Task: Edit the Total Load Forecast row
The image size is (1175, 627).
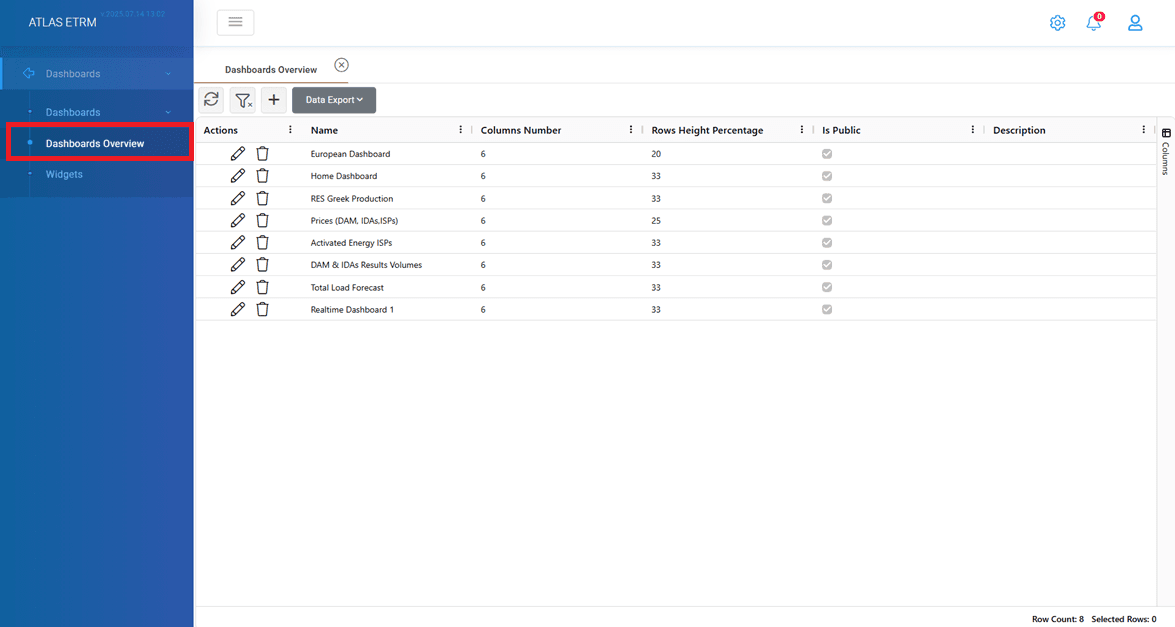Action: pyautogui.click(x=238, y=287)
